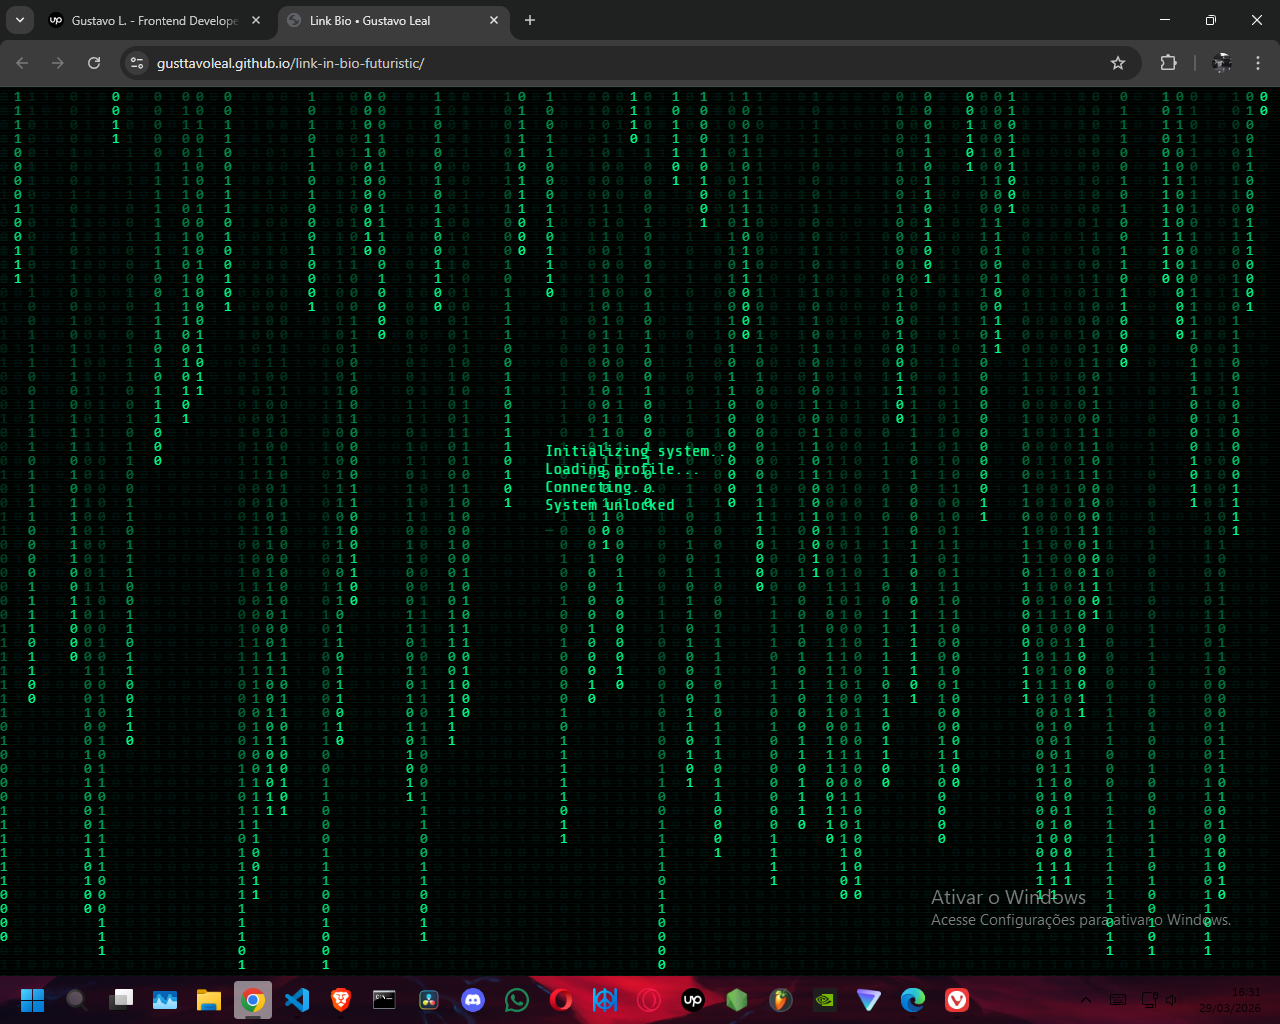The image size is (1280, 1024).
Task: Reload the current page
Action: tap(94, 63)
